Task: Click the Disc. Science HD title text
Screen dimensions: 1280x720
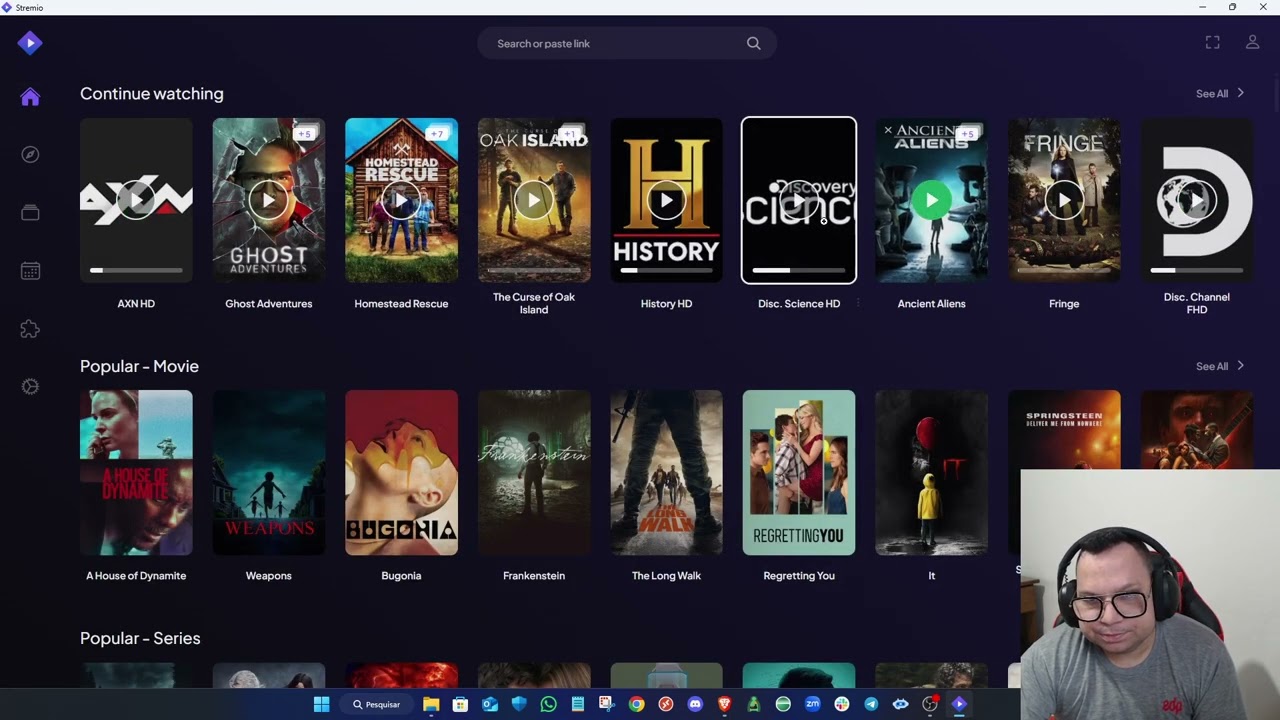Action: (799, 304)
